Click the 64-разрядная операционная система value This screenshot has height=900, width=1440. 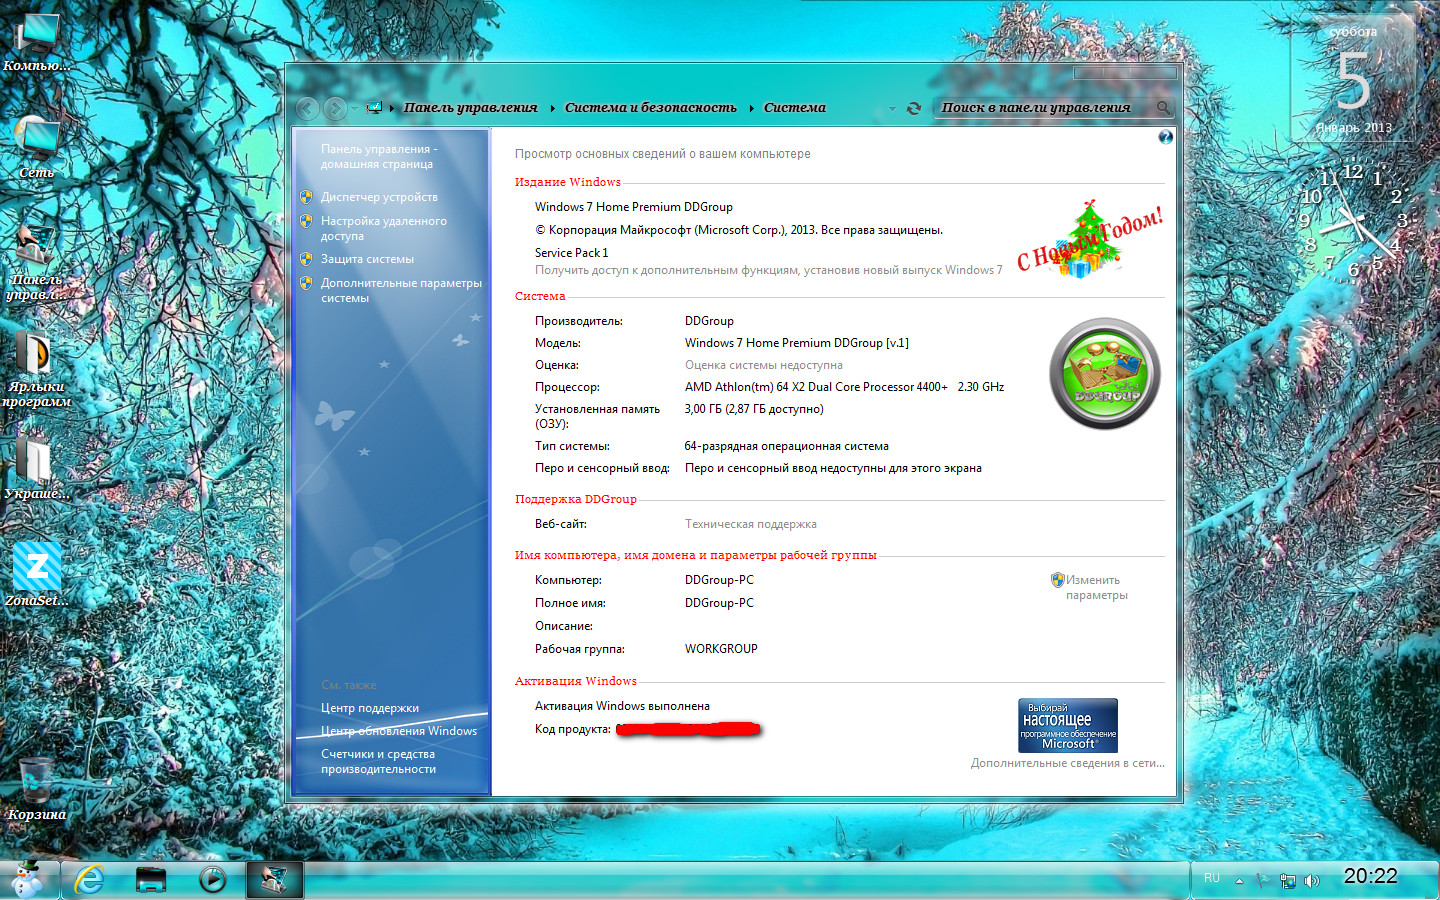(787, 446)
